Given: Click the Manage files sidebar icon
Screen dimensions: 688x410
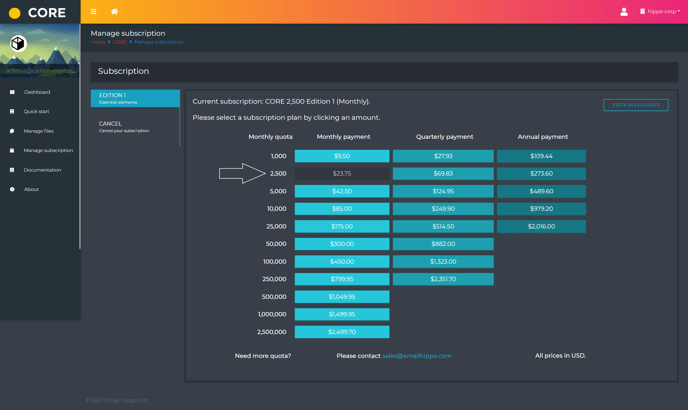Looking at the screenshot, I should click(x=12, y=131).
